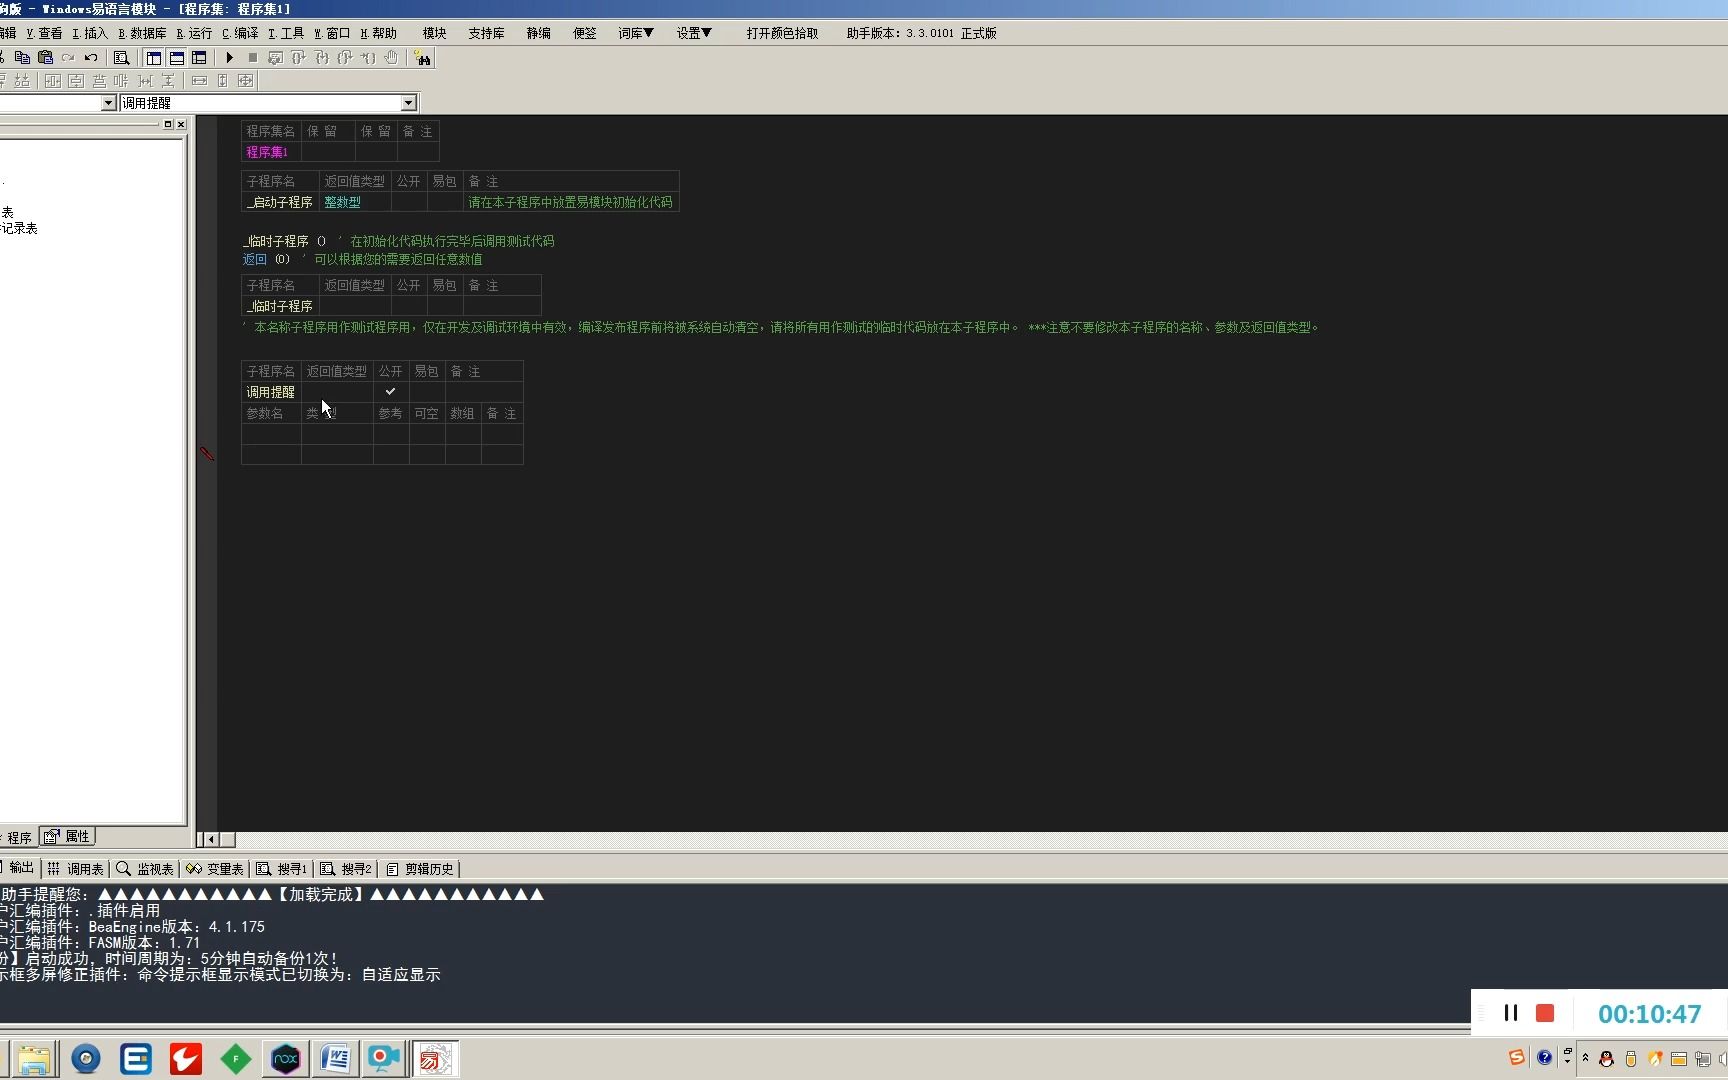
Task: Click the 便签 button
Action: [x=585, y=33]
